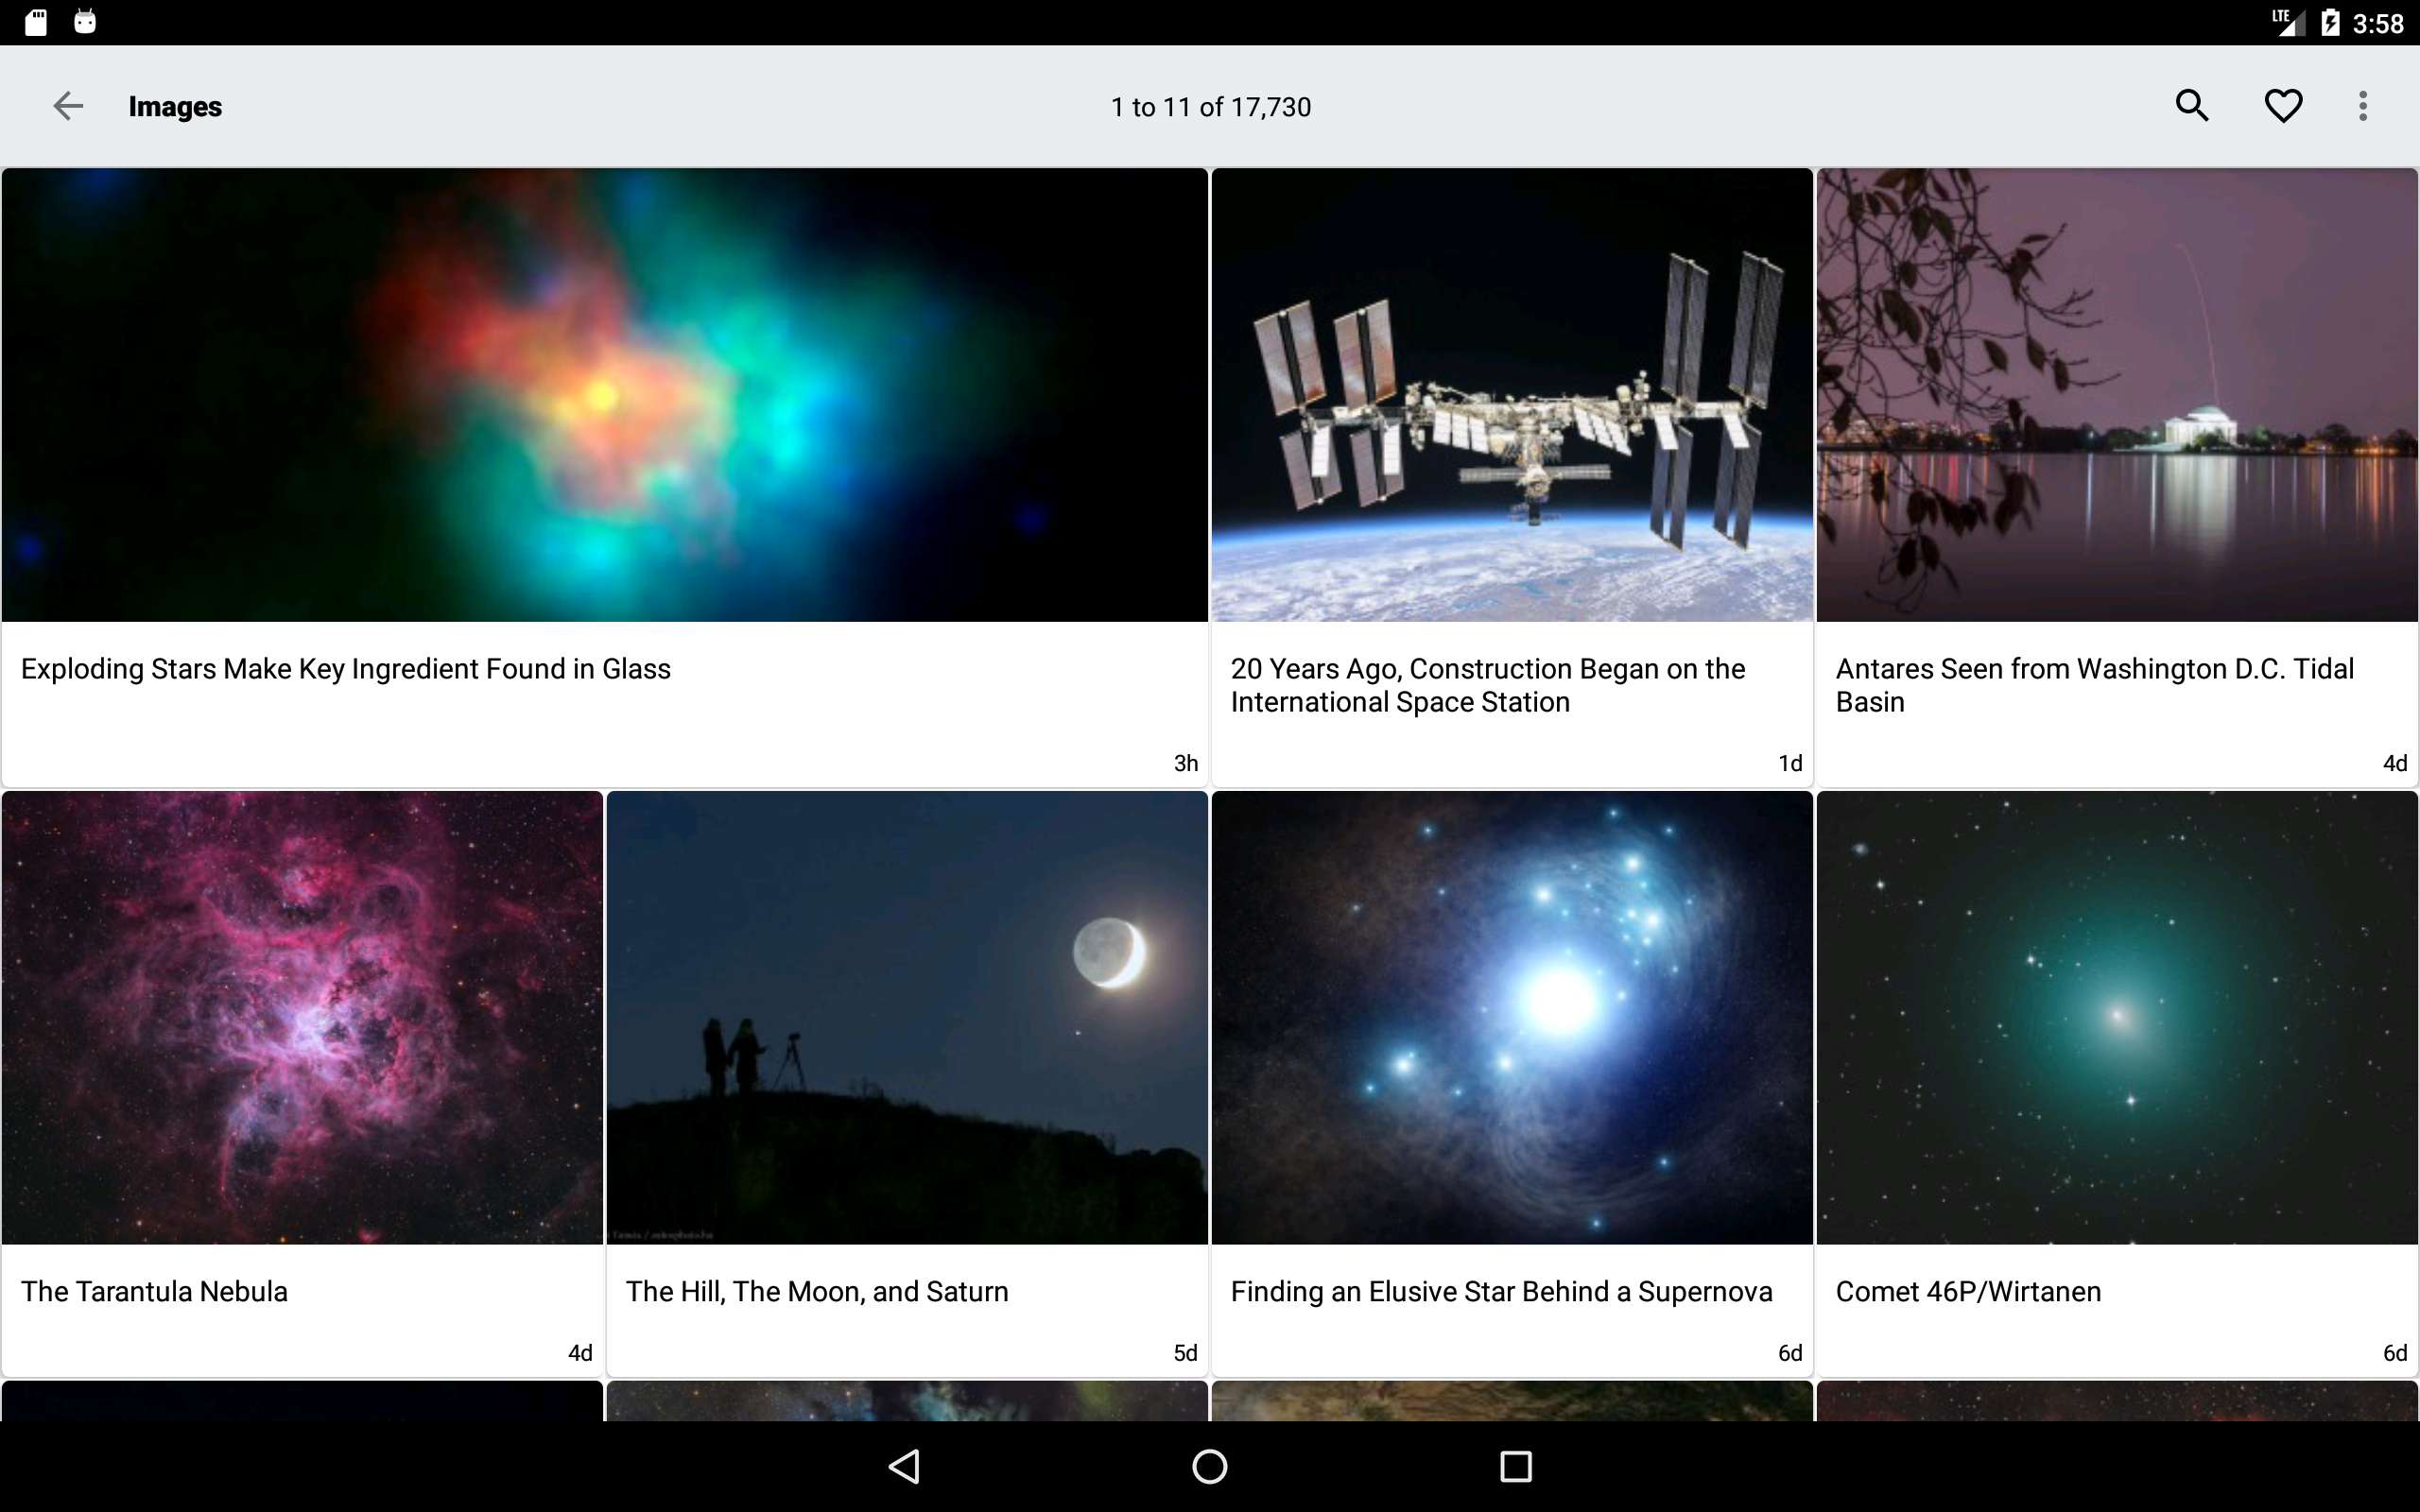This screenshot has width=2420, height=1512.
Task: Select the Images screen title
Action: pos(175,106)
